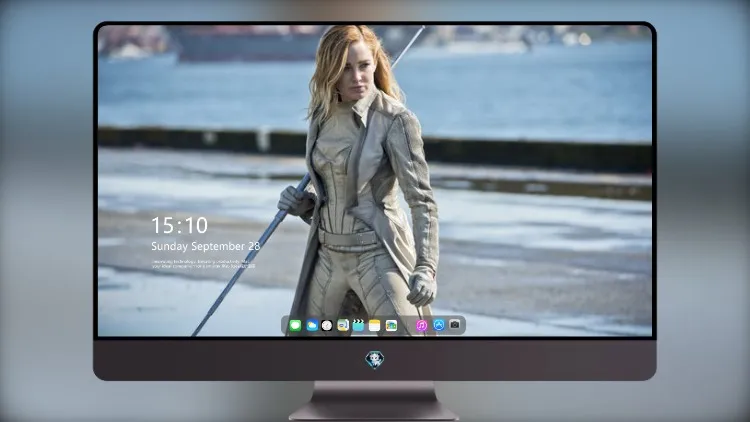The height and width of the screenshot is (422, 750).
Task: Click the woman's belt buckle in wallpaper
Action: click(x=348, y=239)
